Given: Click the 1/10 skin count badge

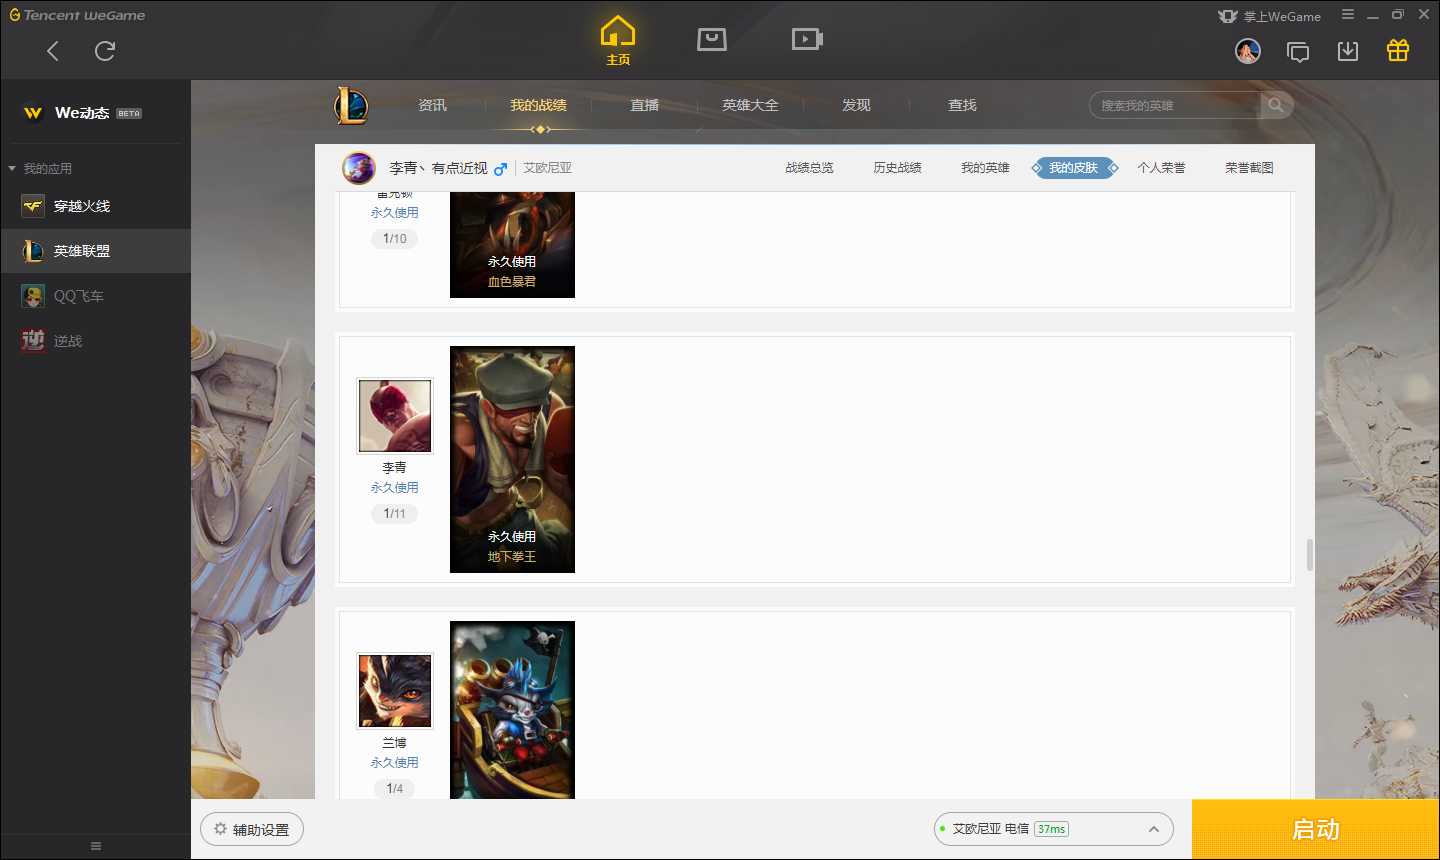Looking at the screenshot, I should coord(395,239).
